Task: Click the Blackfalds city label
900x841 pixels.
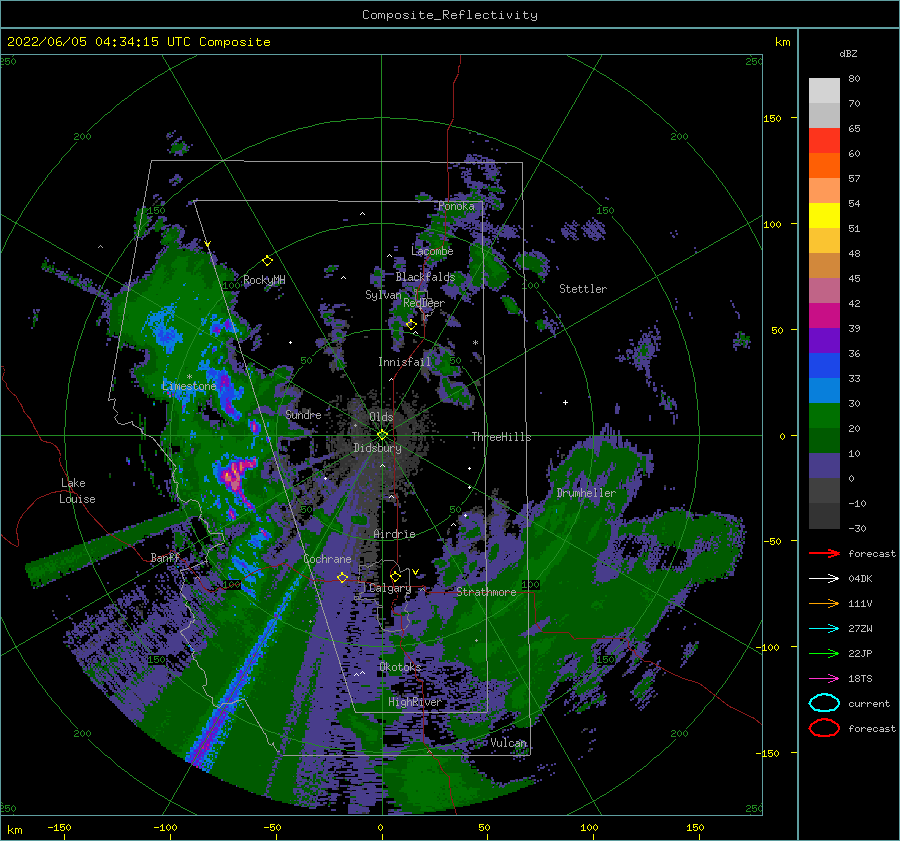Action: point(425,277)
